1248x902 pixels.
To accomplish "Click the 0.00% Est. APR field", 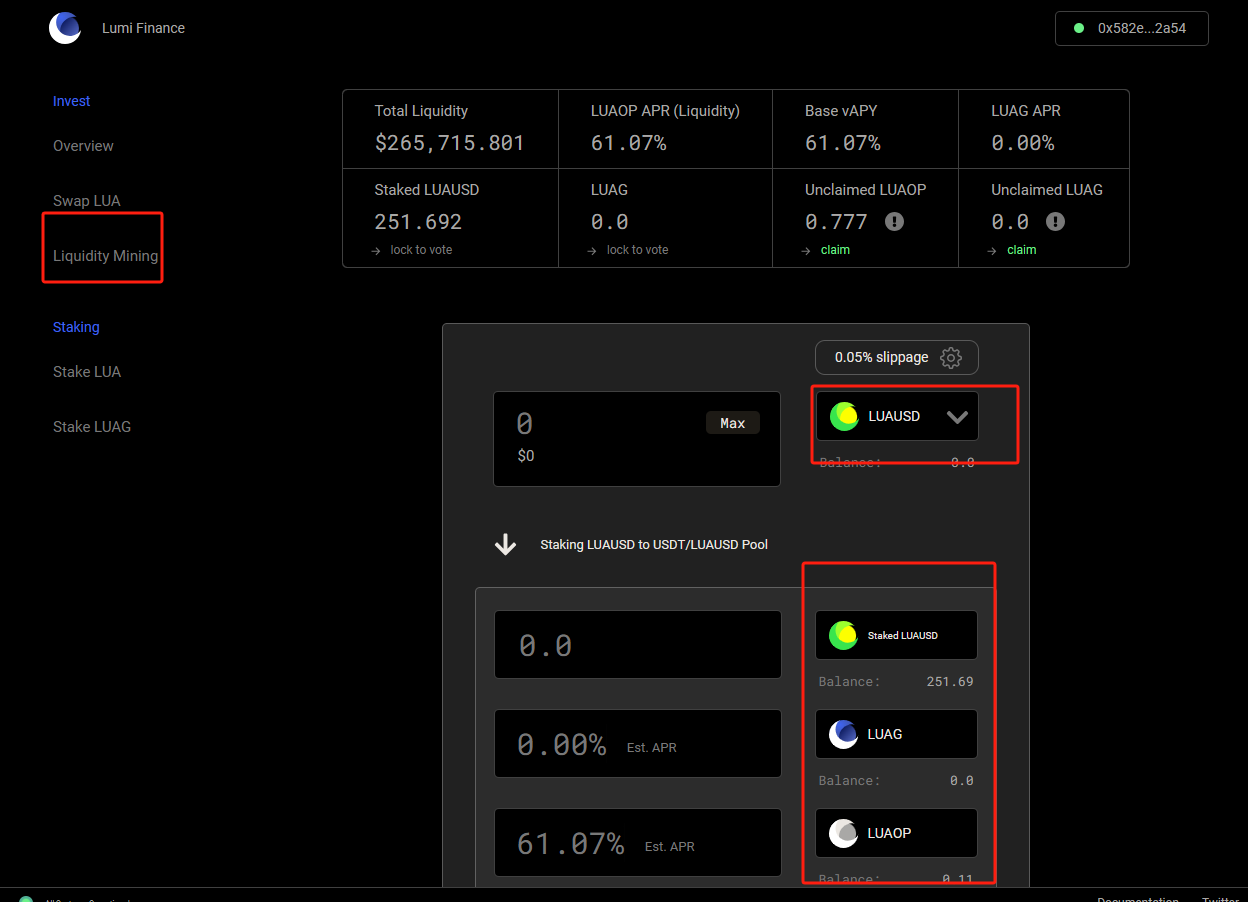I will tap(638, 744).
